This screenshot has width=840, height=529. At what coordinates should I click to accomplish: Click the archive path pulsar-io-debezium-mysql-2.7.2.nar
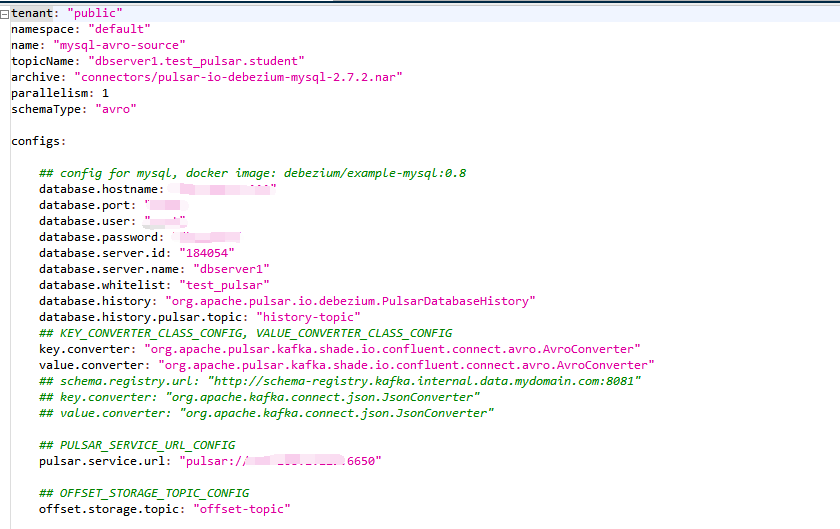[x=238, y=77]
